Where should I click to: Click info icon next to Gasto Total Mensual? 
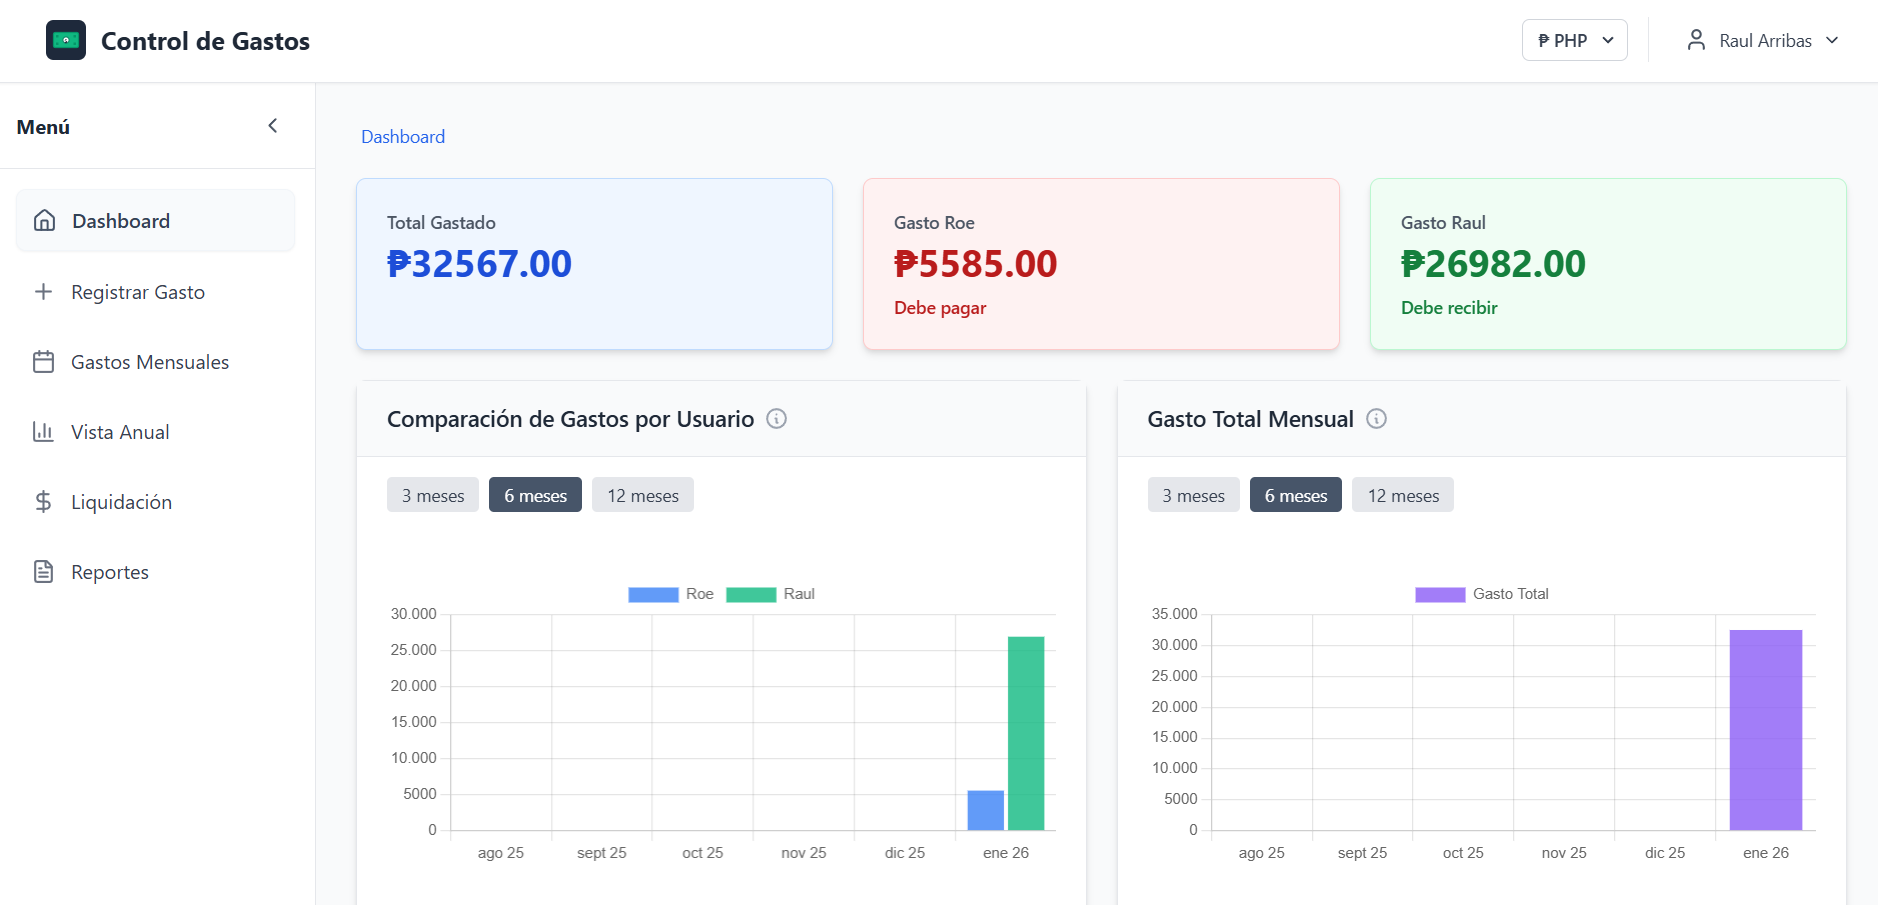point(1376,419)
